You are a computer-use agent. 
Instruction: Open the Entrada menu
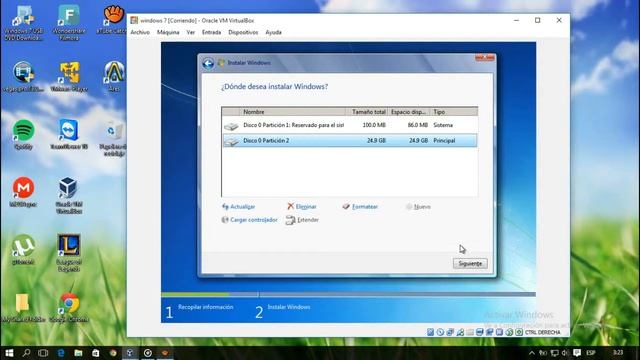(211, 32)
